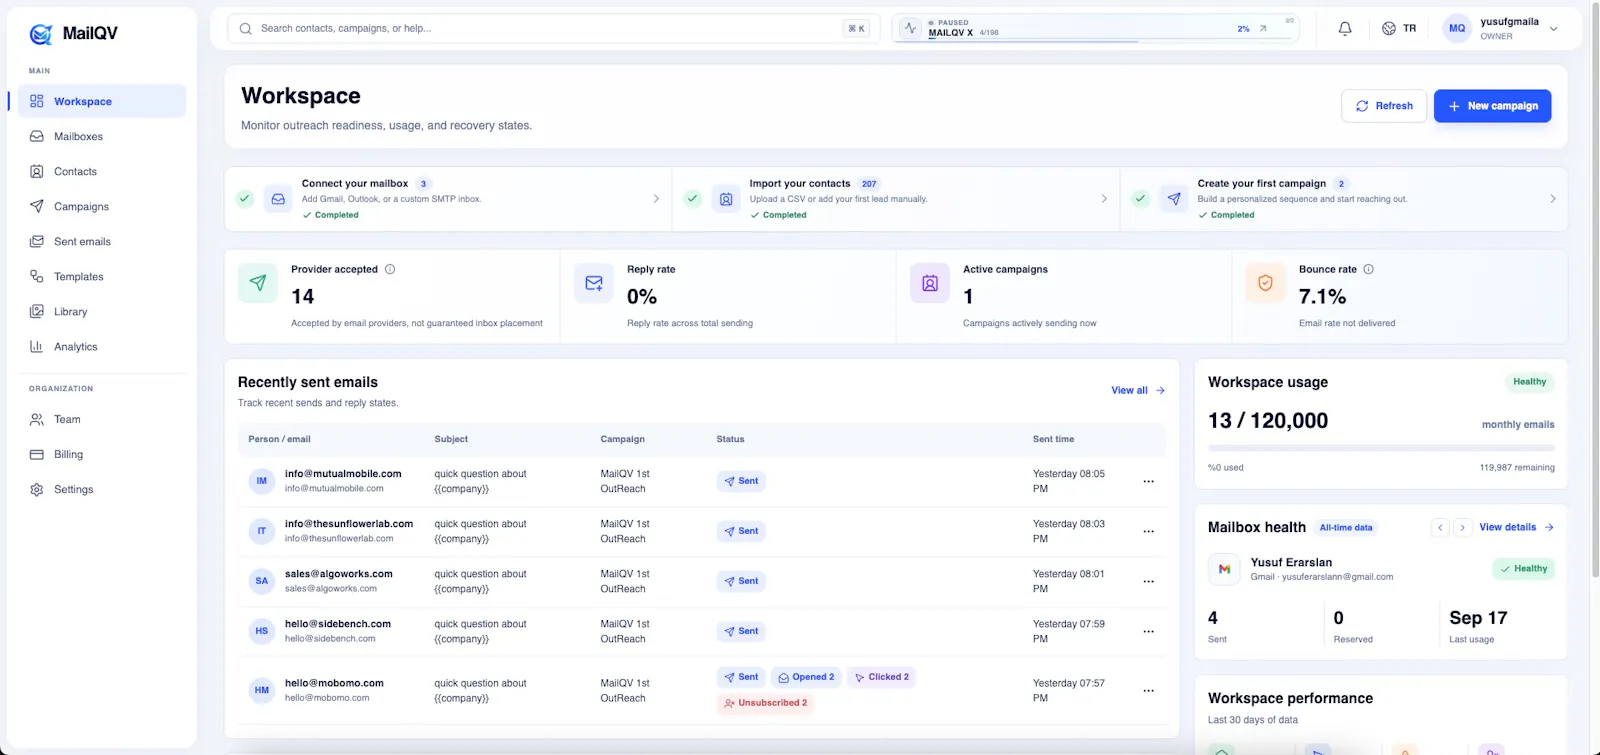The height and width of the screenshot is (755, 1600).
Task: Click the Library sidebar icon
Action: 37,311
